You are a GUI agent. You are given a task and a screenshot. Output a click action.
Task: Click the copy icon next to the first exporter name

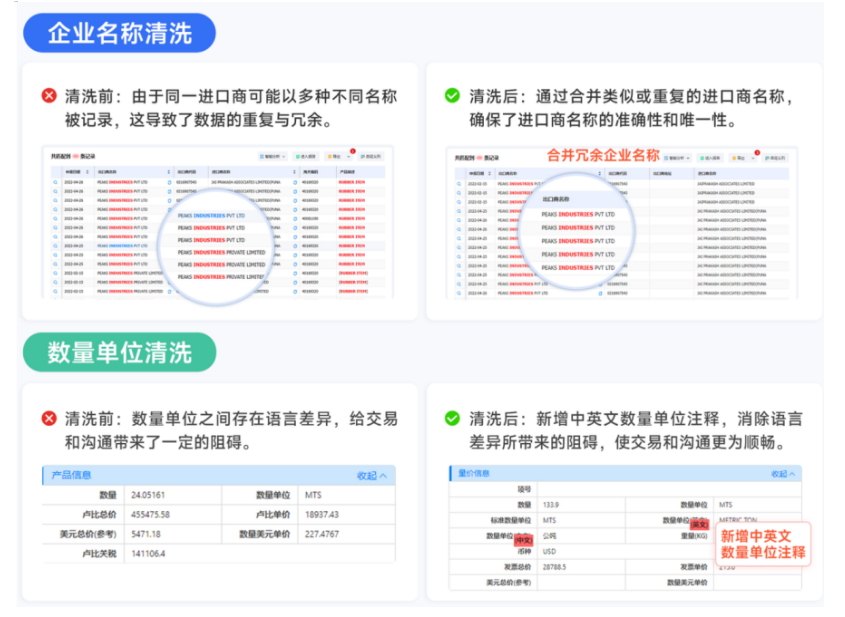tap(169, 183)
